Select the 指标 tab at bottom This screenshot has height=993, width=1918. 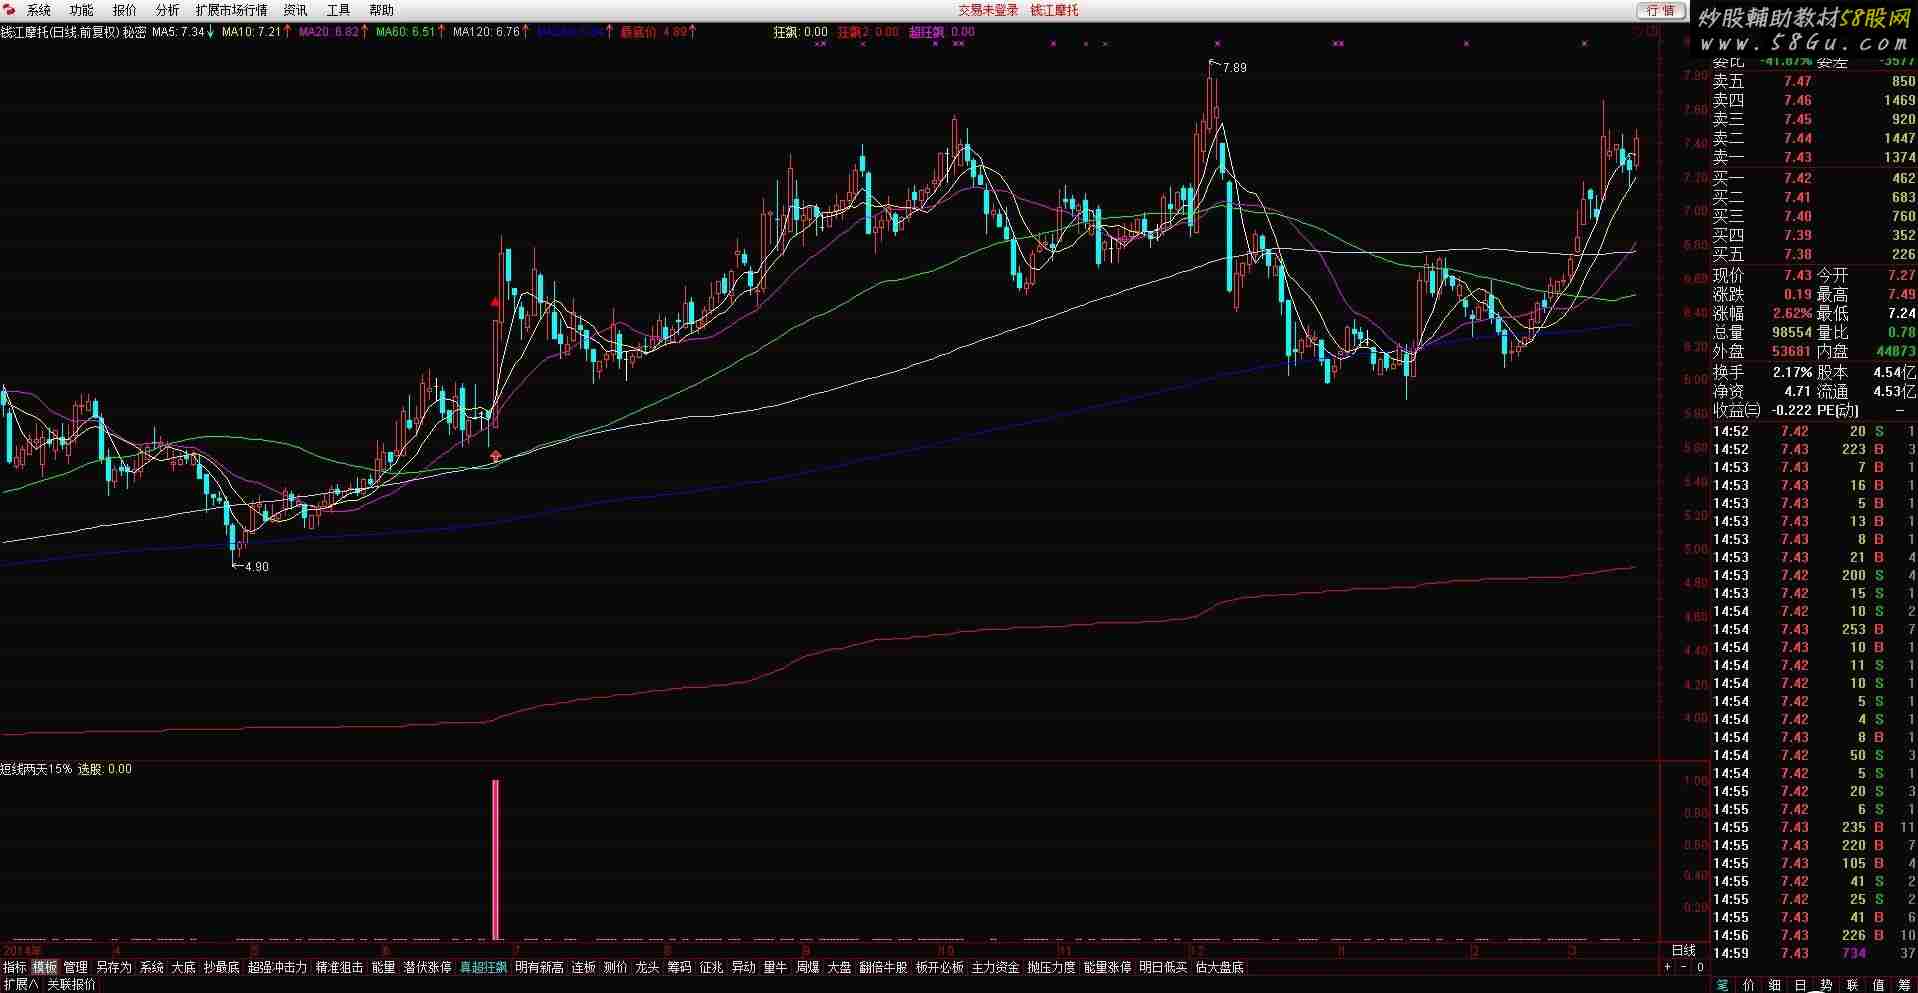[15, 967]
